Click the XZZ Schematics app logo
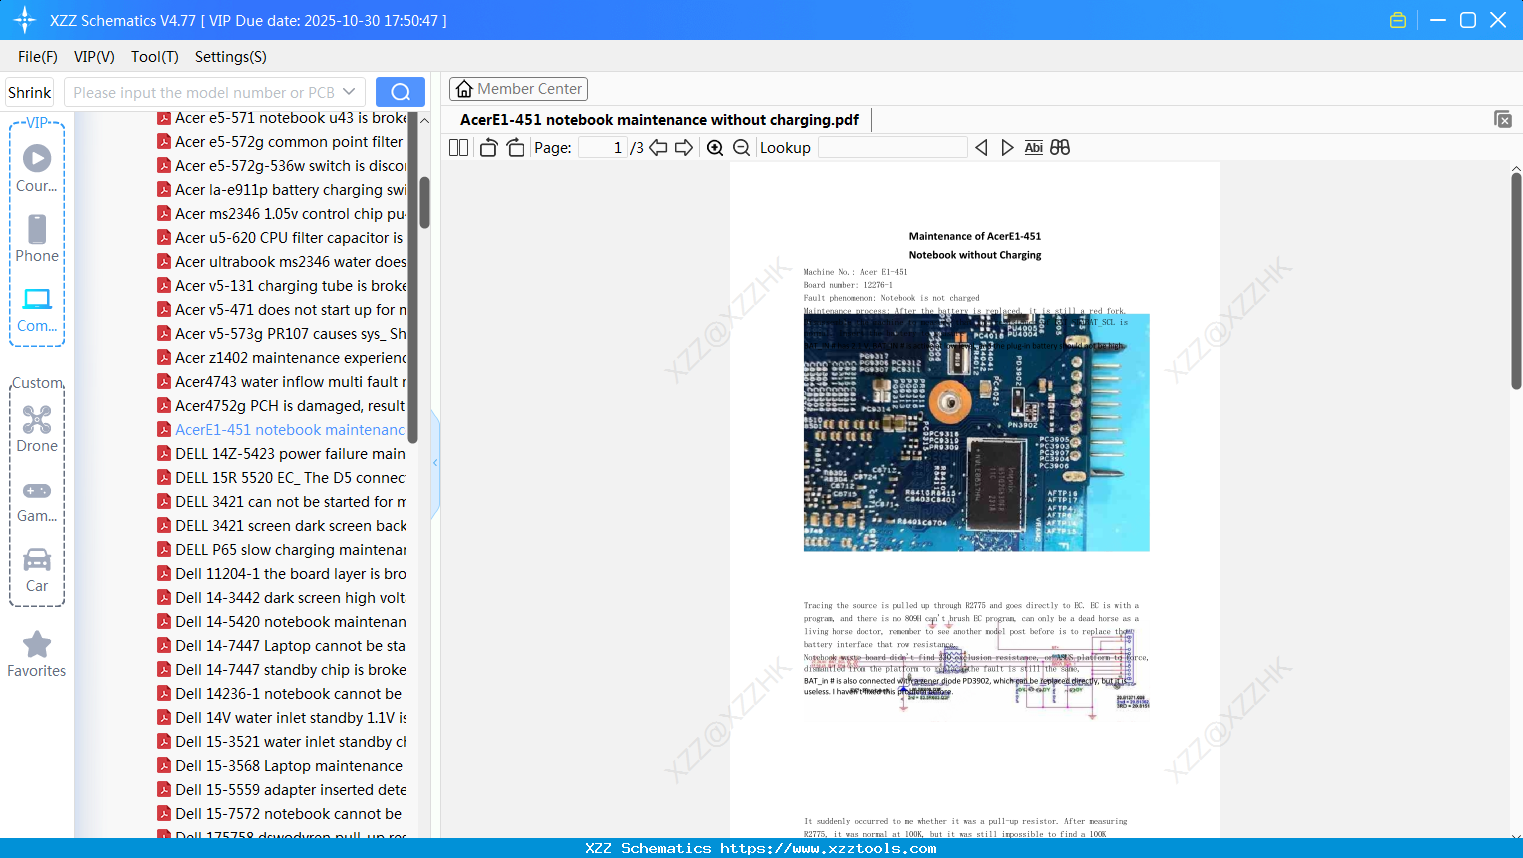1523x858 pixels. (25, 20)
